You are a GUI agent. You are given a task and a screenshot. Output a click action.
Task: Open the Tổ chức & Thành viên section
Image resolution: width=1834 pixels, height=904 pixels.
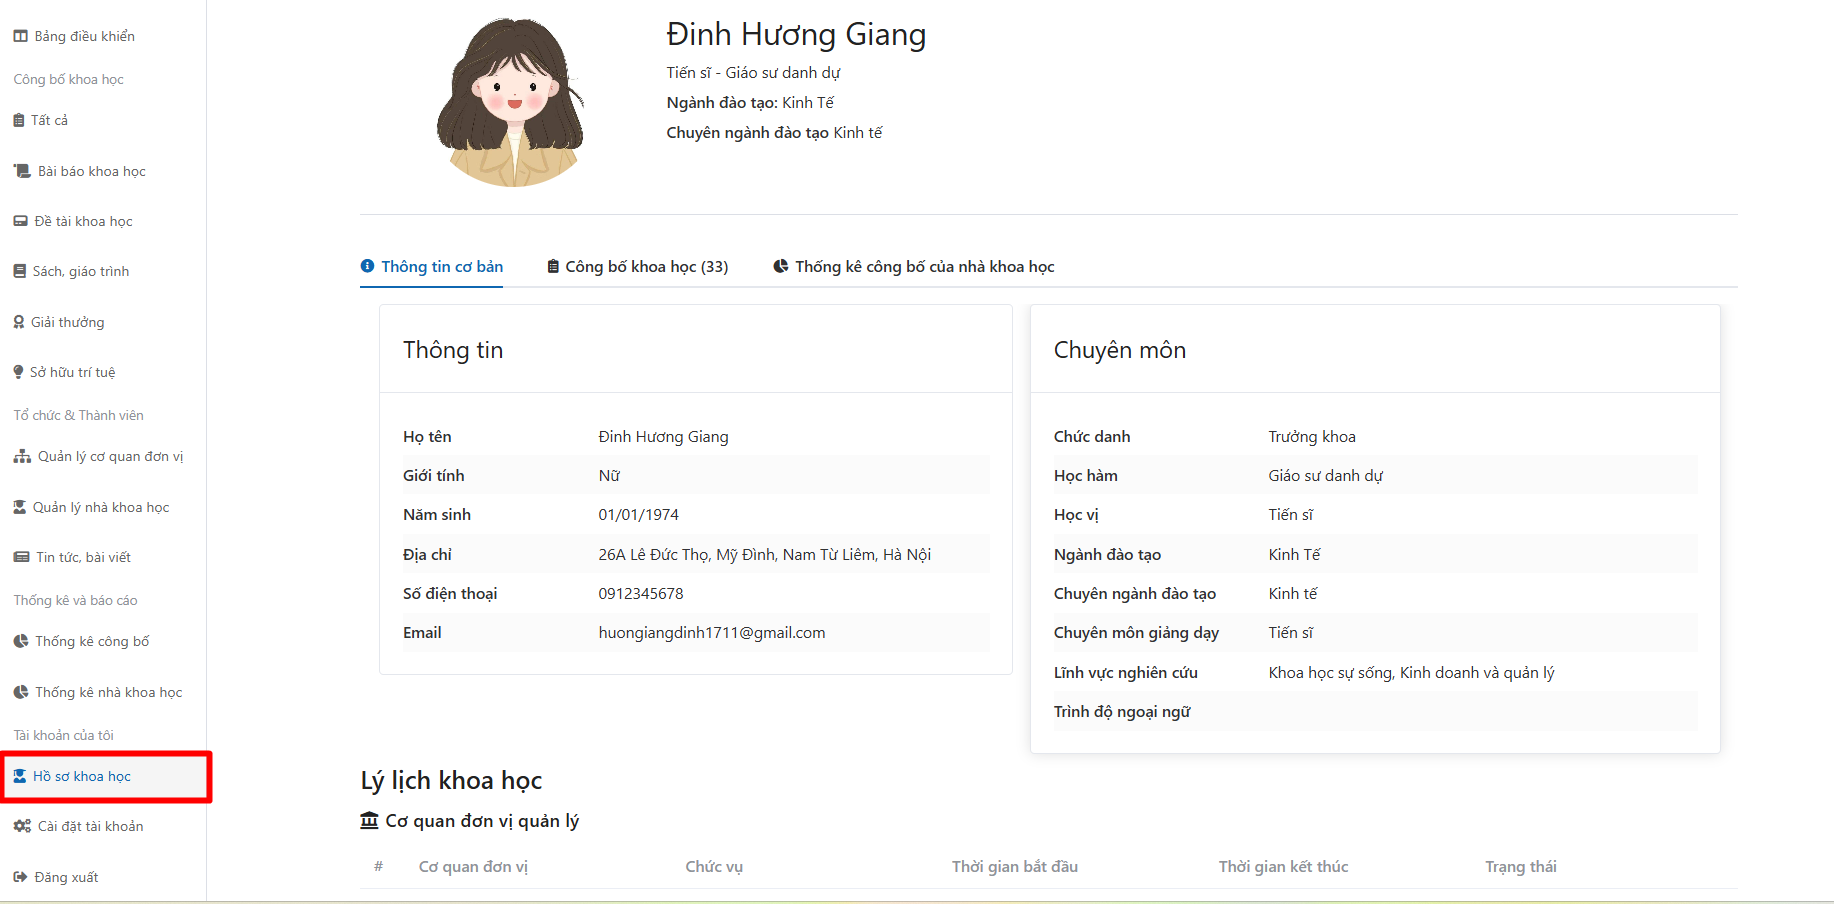[79, 415]
